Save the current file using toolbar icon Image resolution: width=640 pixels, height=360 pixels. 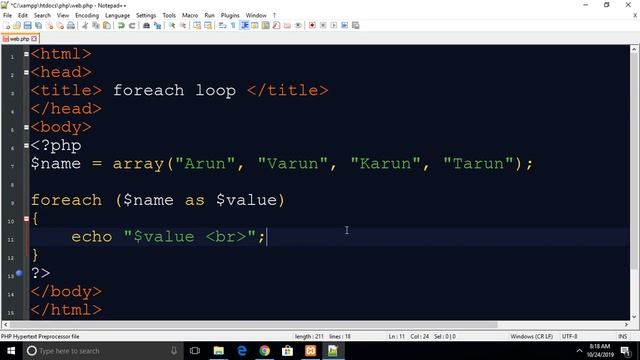pyautogui.click(x=27, y=25)
